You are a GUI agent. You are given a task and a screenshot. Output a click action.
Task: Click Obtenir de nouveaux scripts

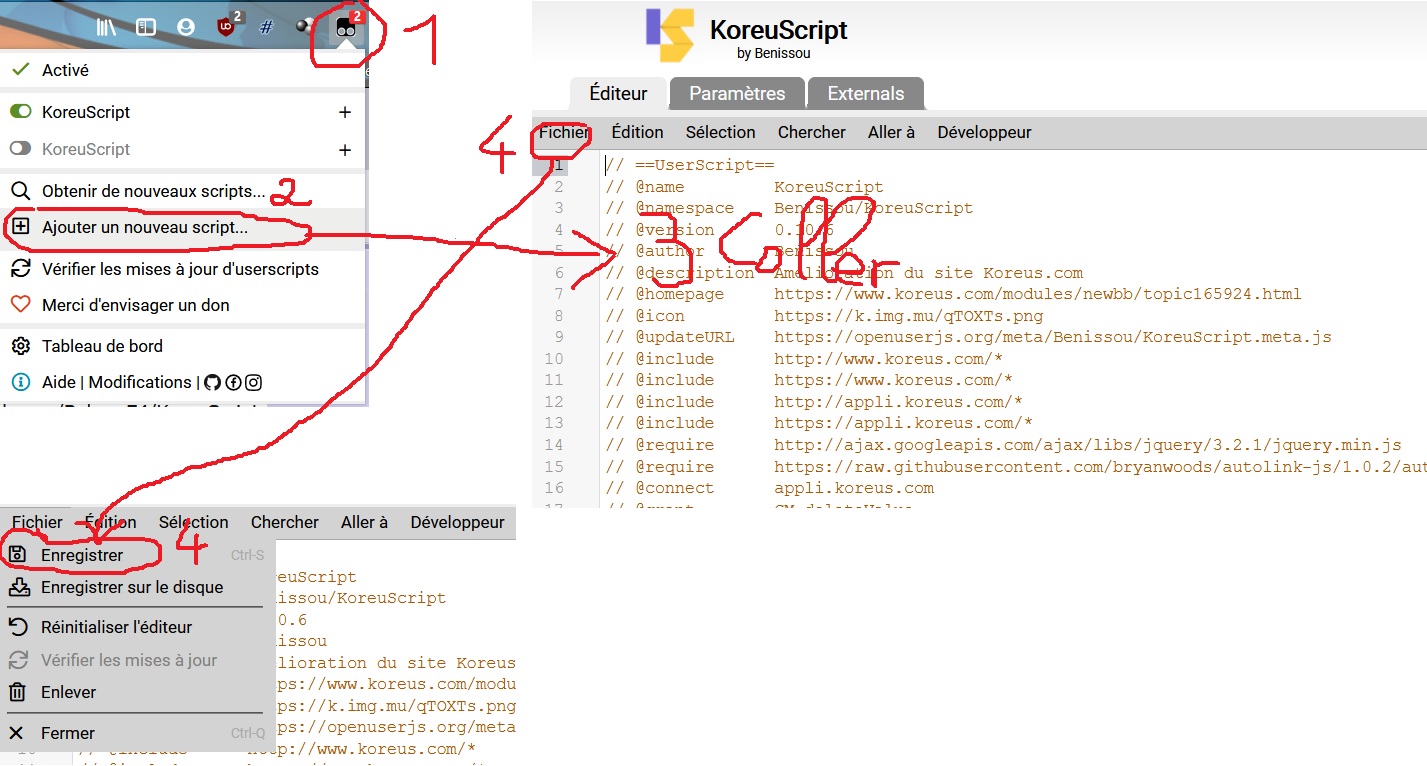pos(153,191)
